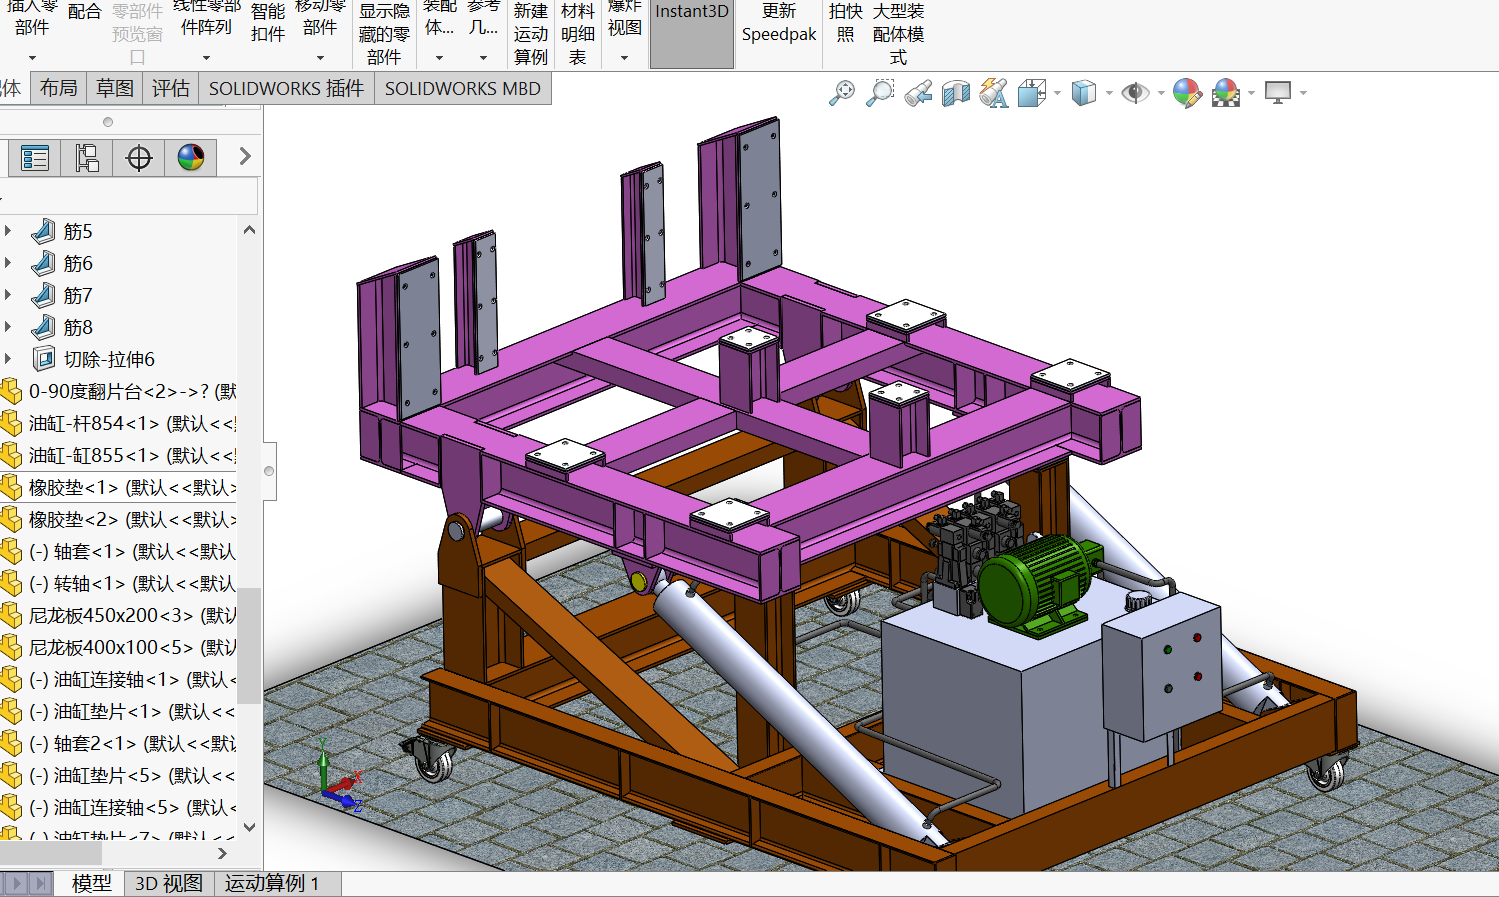The image size is (1499, 897).
Task: Open the 爆炸视图 dropdown arrow
Action: pos(624,58)
